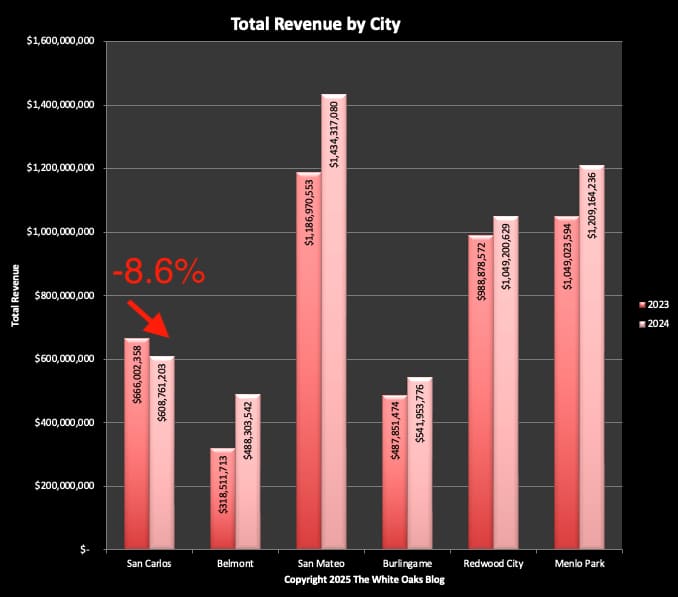Screen dimensions: 678x597
Task: Select the -8.6% annotation text
Action: point(158,271)
